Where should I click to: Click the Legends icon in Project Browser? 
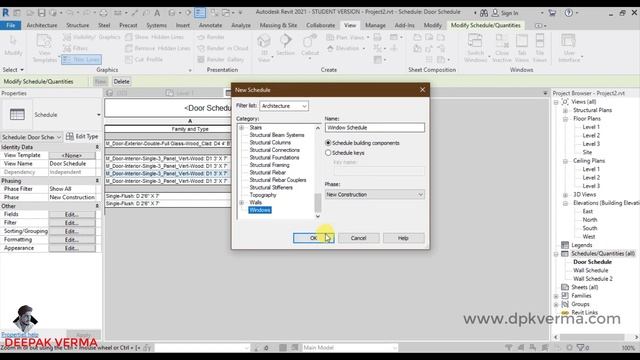(x=565, y=245)
